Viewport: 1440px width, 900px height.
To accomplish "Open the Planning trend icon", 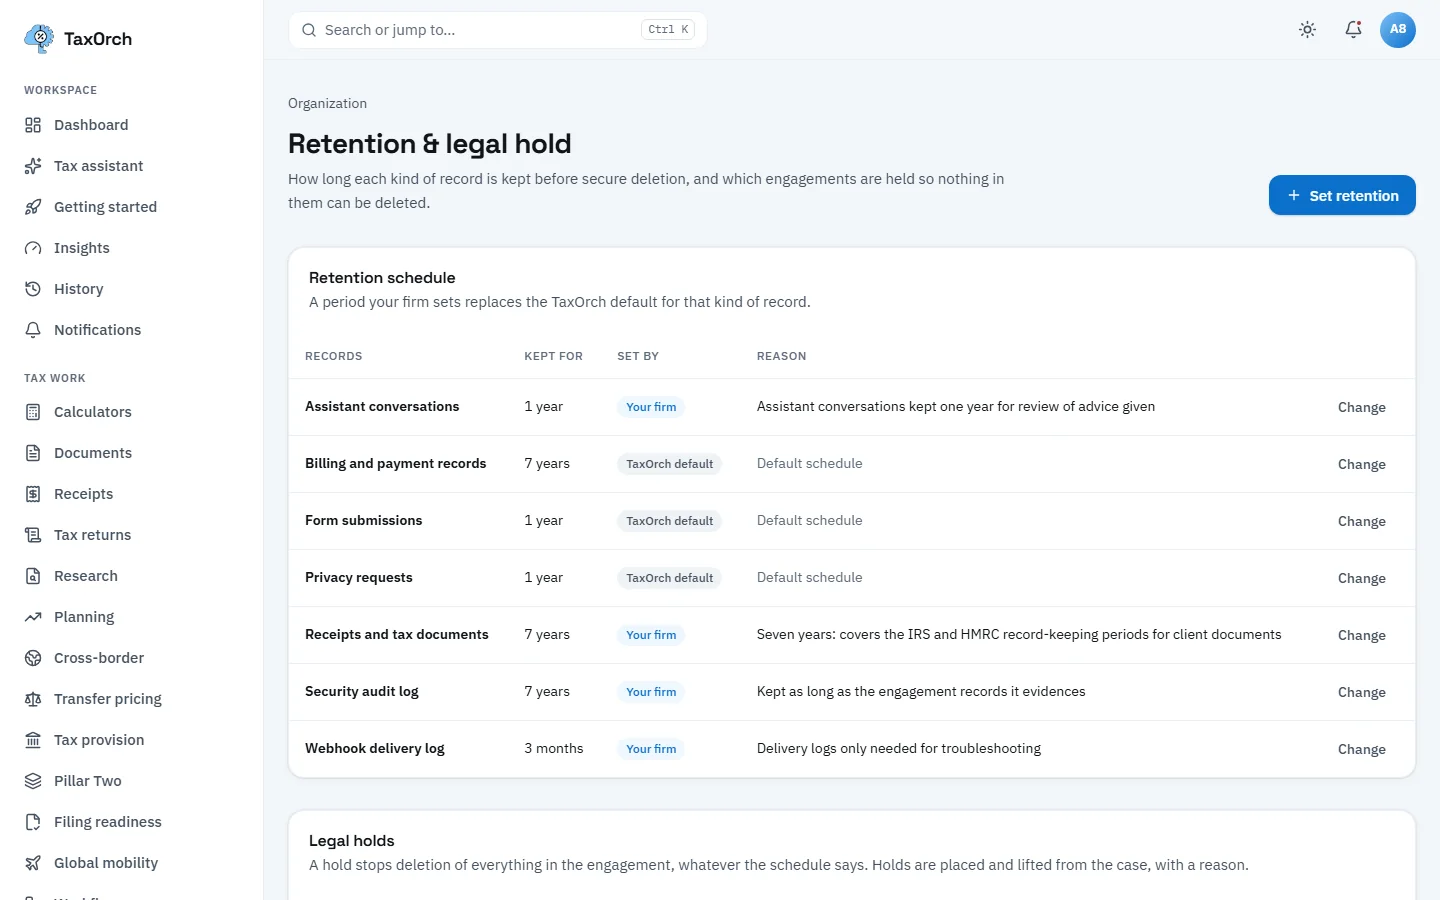I will (33, 617).
